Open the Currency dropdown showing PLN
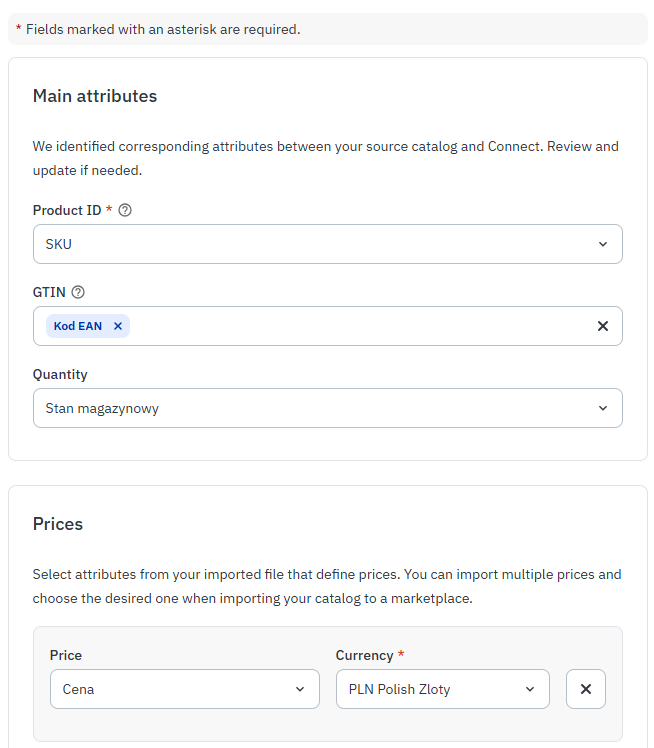Screen dimensions: 654x748 pyautogui.click(x=430, y=689)
